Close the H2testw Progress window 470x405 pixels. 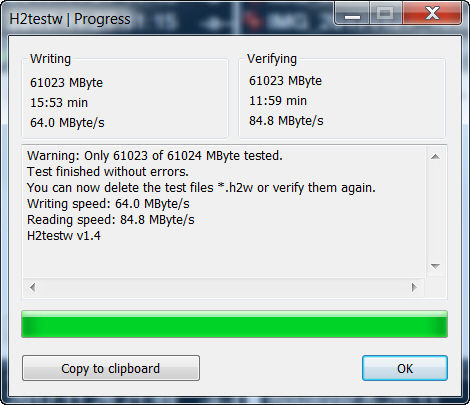[x=432, y=13]
